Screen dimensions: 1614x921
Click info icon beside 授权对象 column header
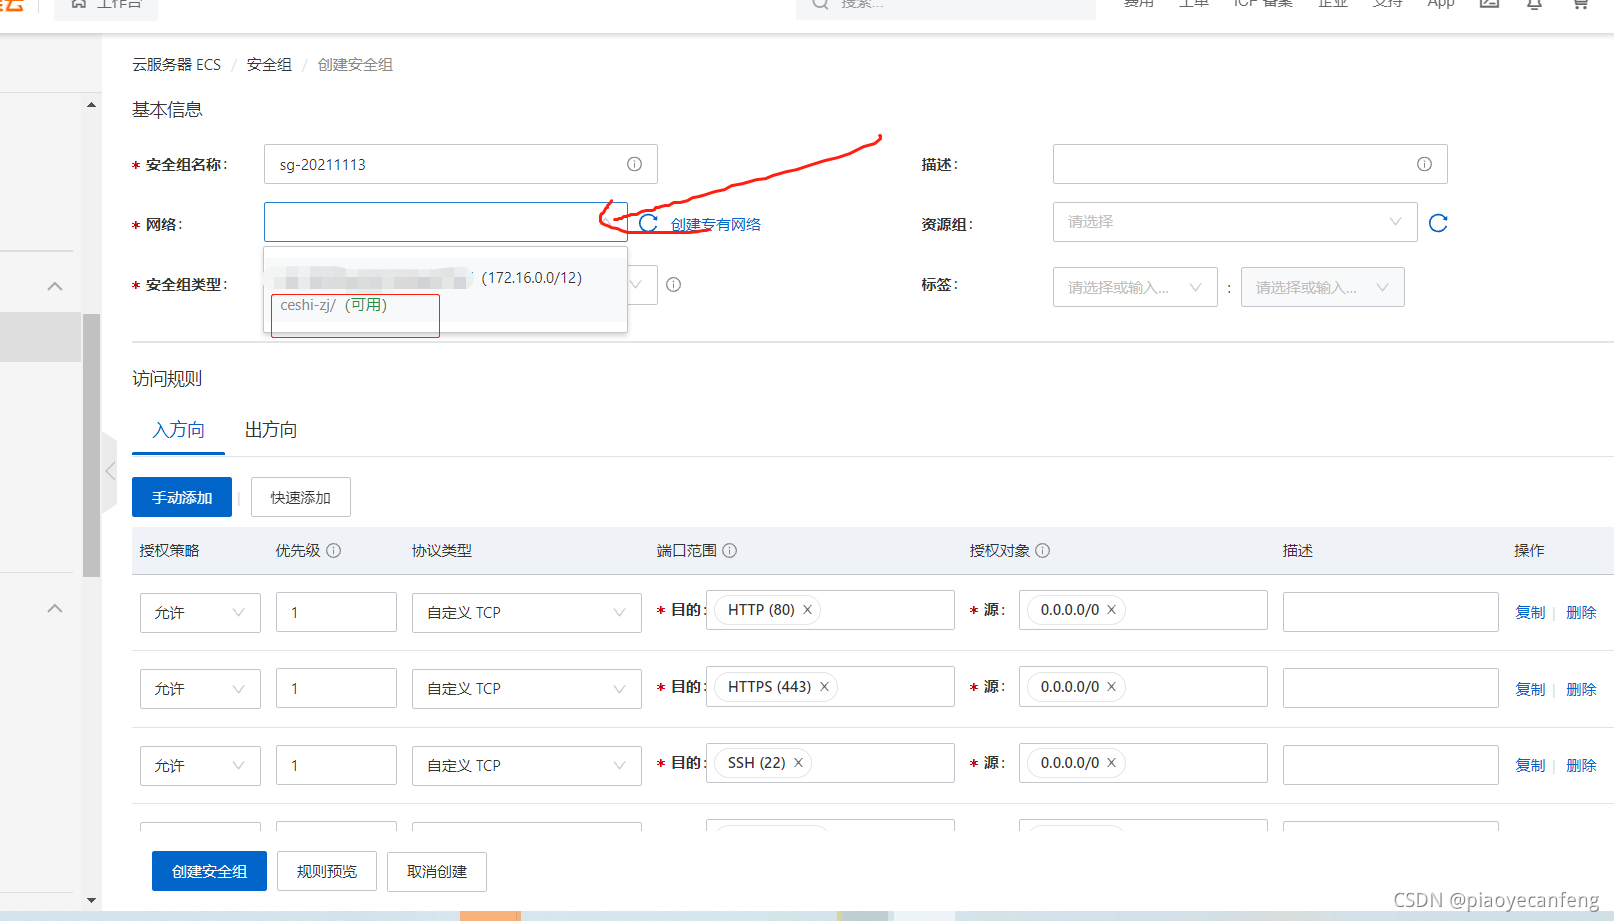1042,550
